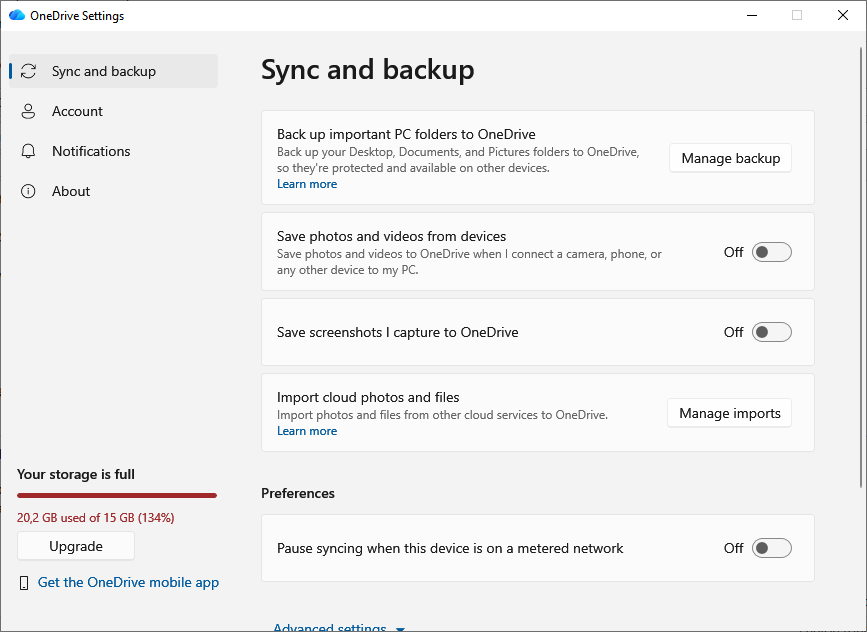This screenshot has width=867, height=632.
Task: Enable Save screenshots to OneDrive toggle
Action: [771, 332]
